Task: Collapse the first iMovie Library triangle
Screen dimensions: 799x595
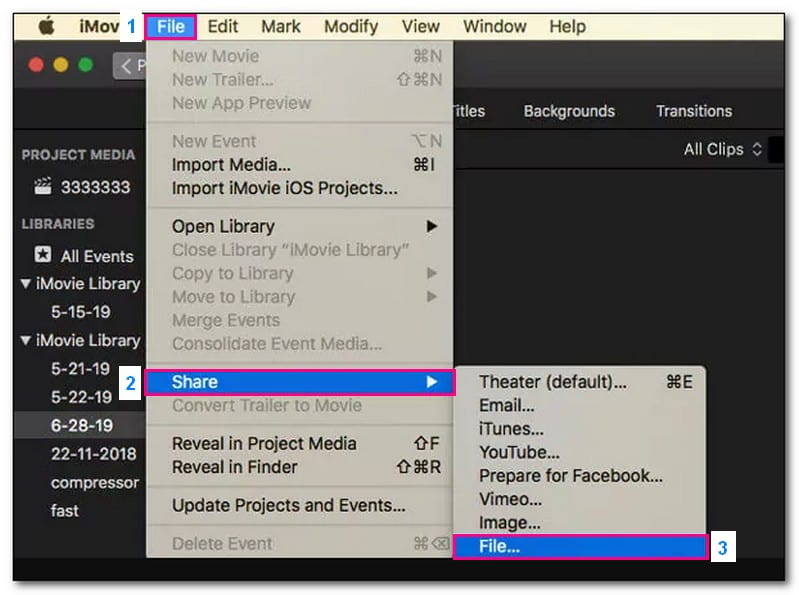Action: 25,284
